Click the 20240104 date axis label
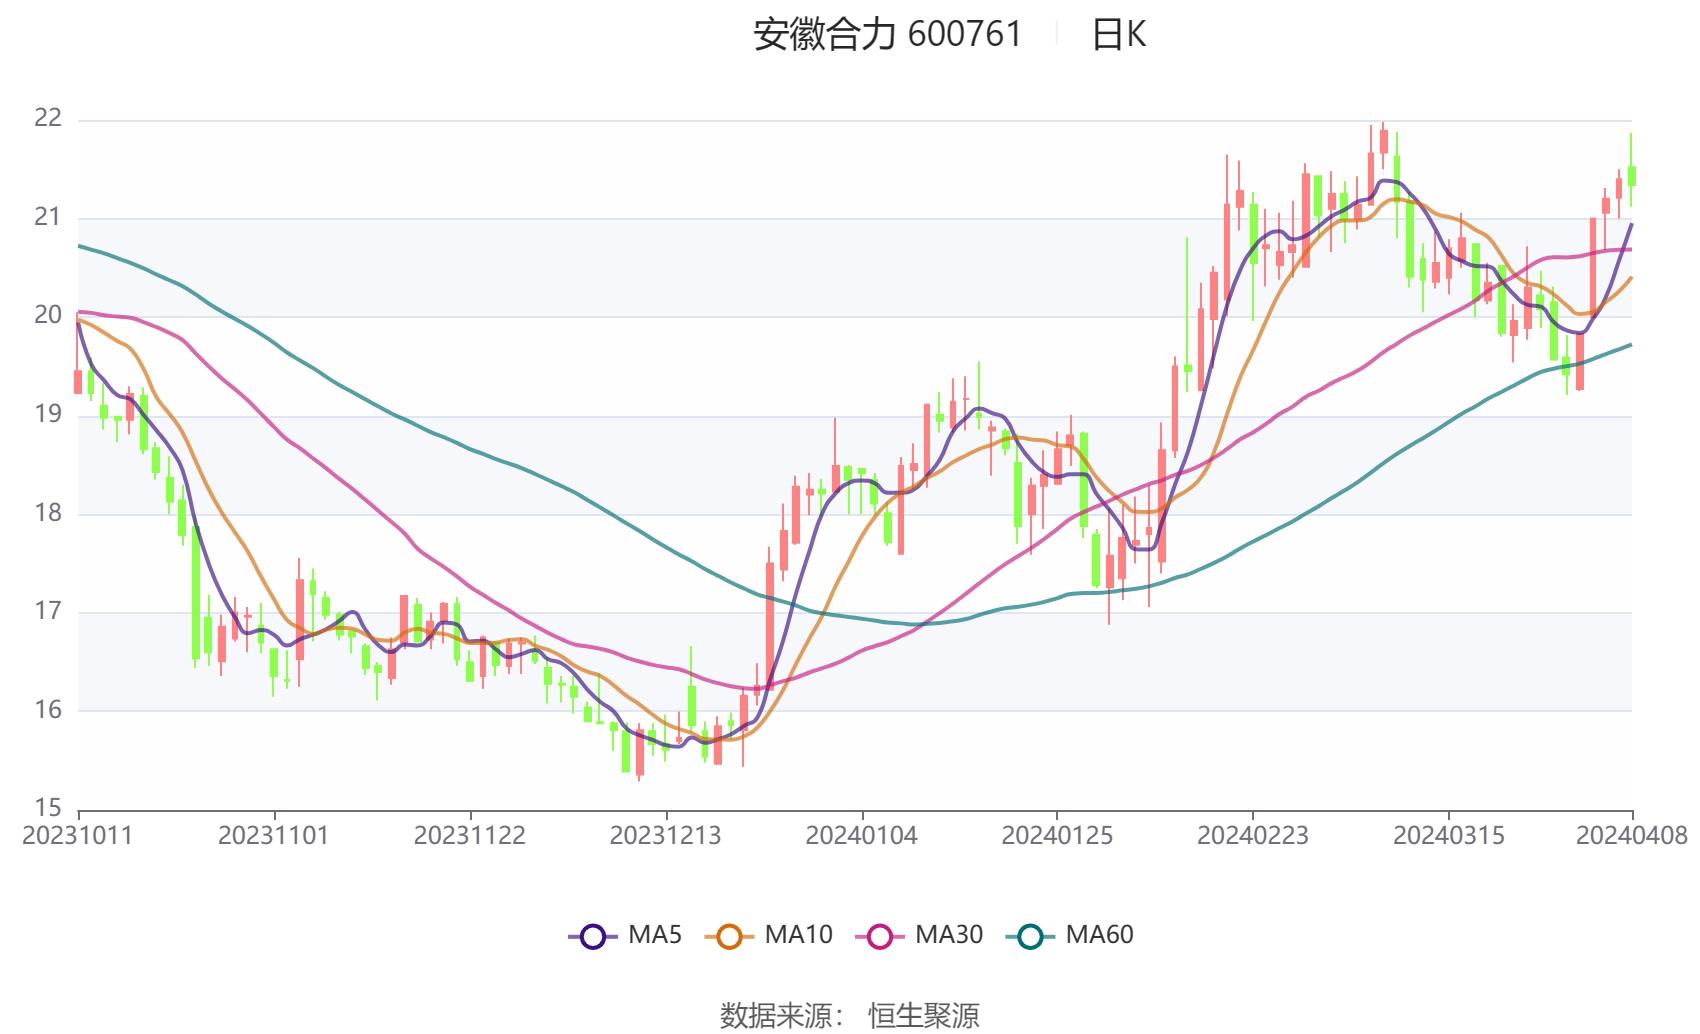The image size is (1700, 1034). point(862,836)
